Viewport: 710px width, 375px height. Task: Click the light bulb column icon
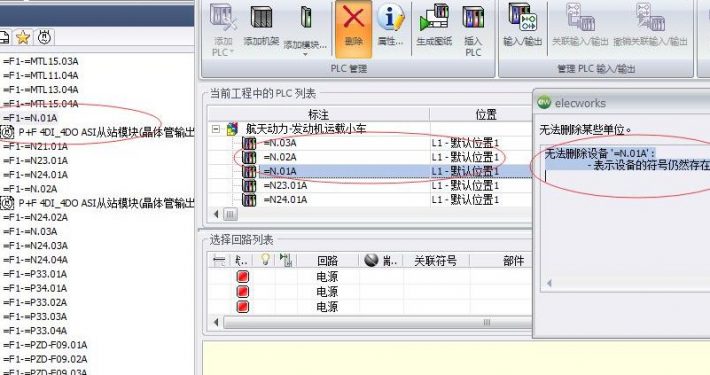[x=265, y=260]
